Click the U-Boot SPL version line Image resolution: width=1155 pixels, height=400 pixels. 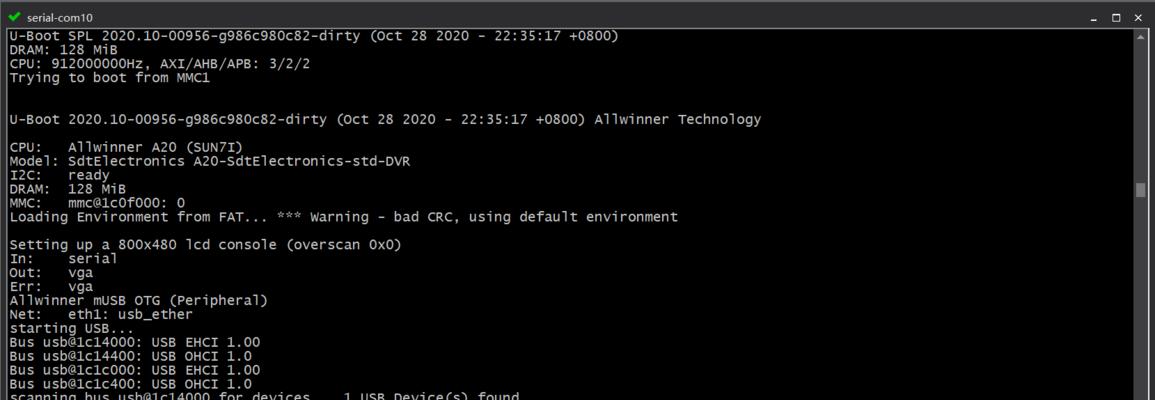tap(314, 36)
